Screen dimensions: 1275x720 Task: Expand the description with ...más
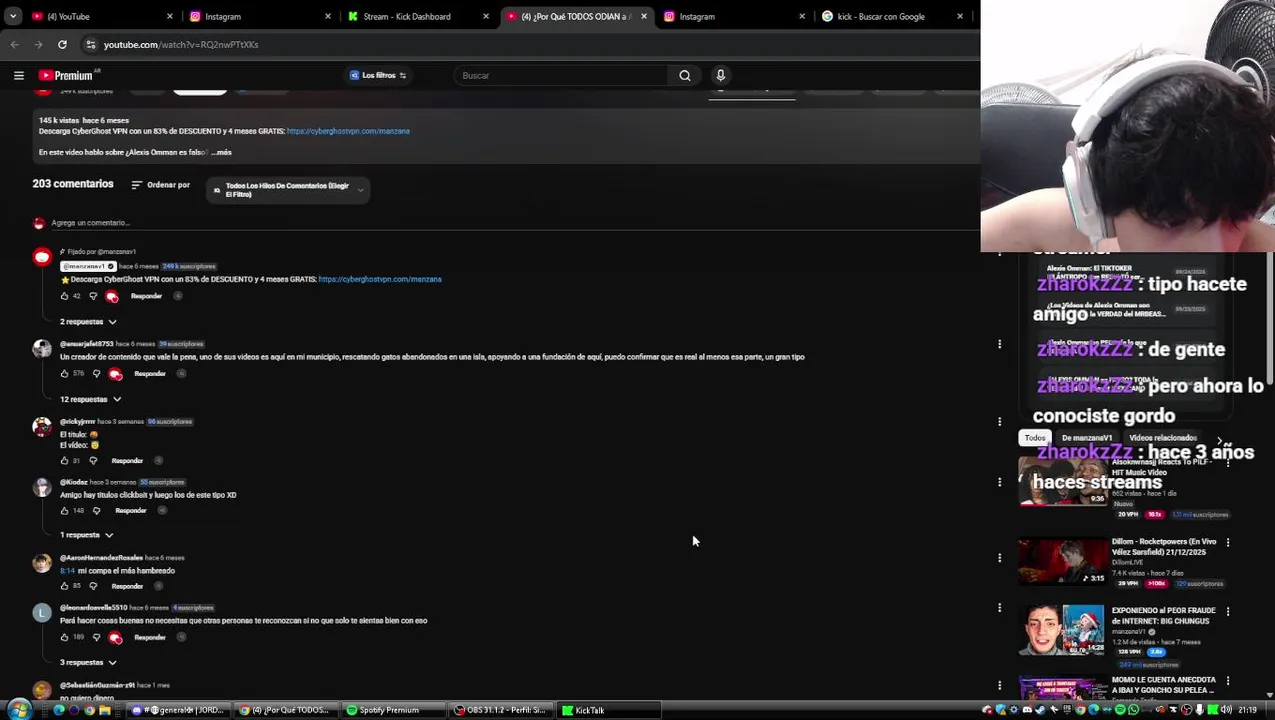[221, 152]
